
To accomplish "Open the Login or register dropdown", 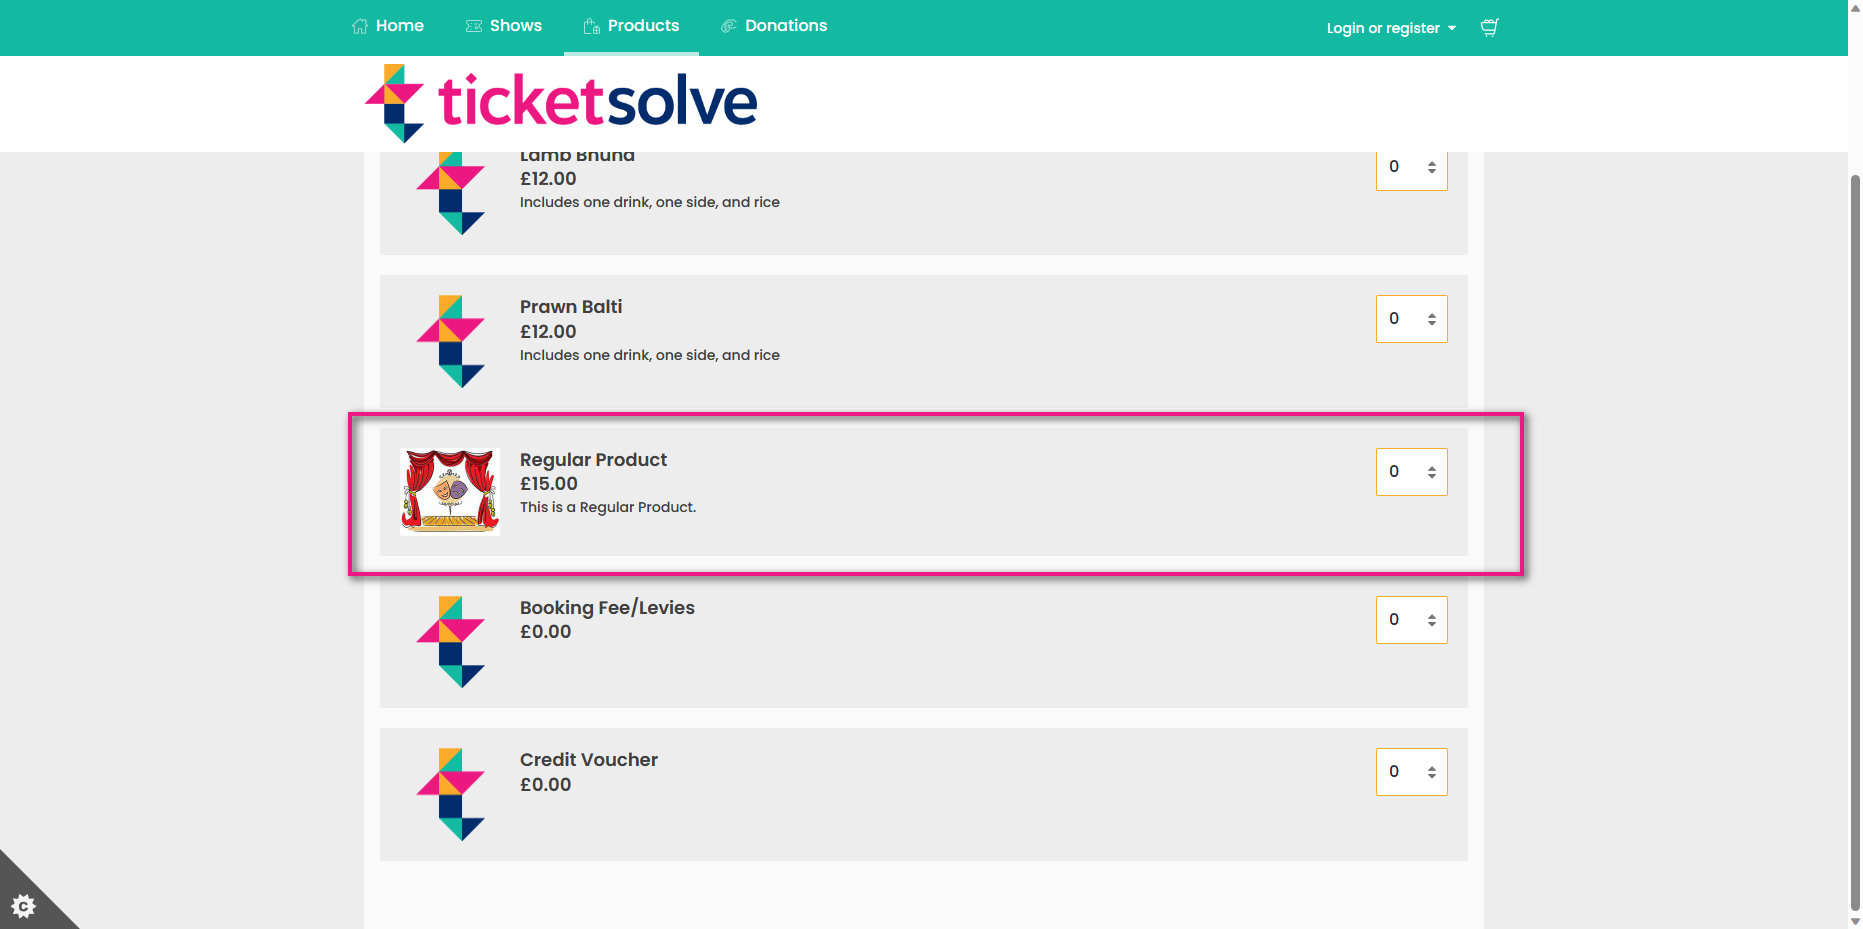I will click(x=1384, y=28).
